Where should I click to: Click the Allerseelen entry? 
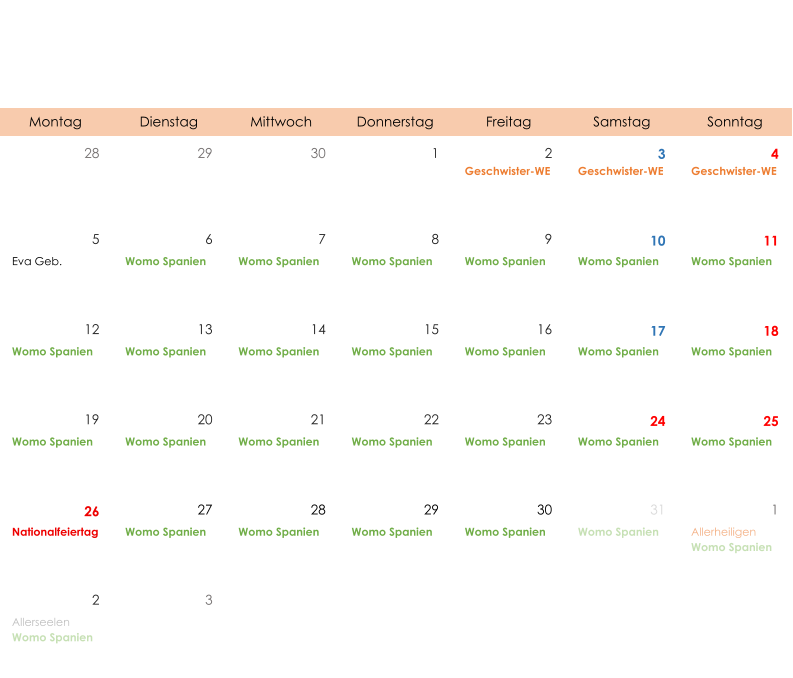click(x=41, y=622)
